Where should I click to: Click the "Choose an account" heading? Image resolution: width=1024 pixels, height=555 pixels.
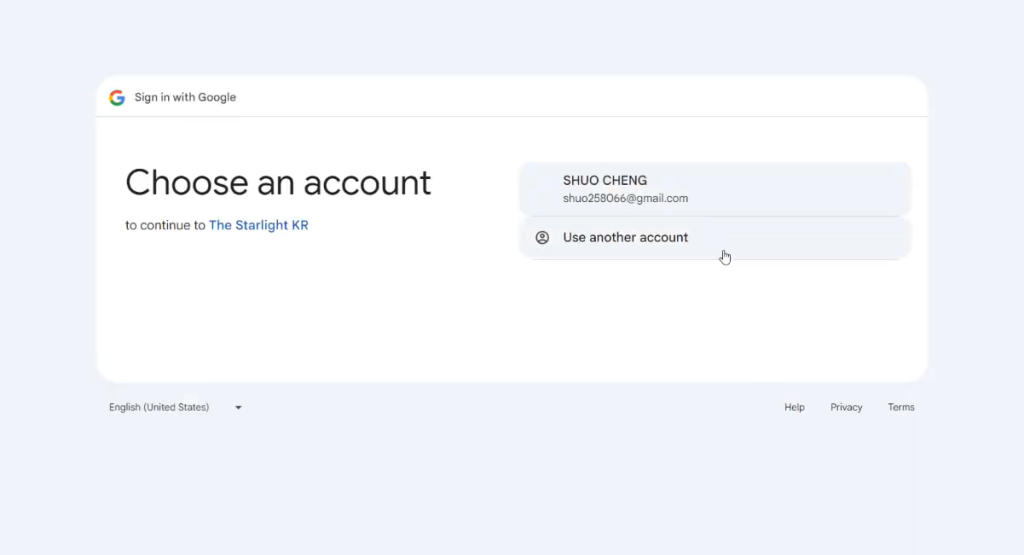click(x=278, y=183)
